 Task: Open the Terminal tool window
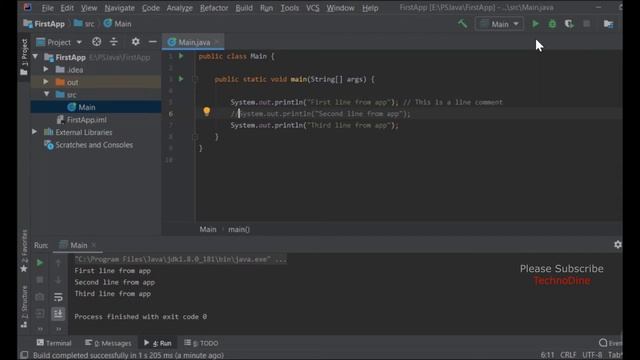(54, 343)
